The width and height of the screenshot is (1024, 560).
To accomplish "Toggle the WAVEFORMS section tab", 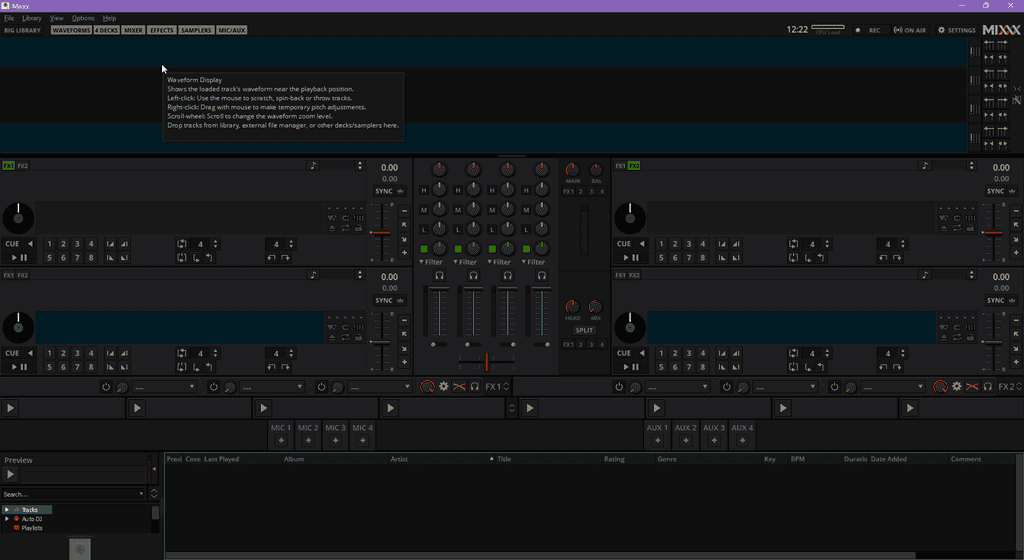I will [x=71, y=30].
